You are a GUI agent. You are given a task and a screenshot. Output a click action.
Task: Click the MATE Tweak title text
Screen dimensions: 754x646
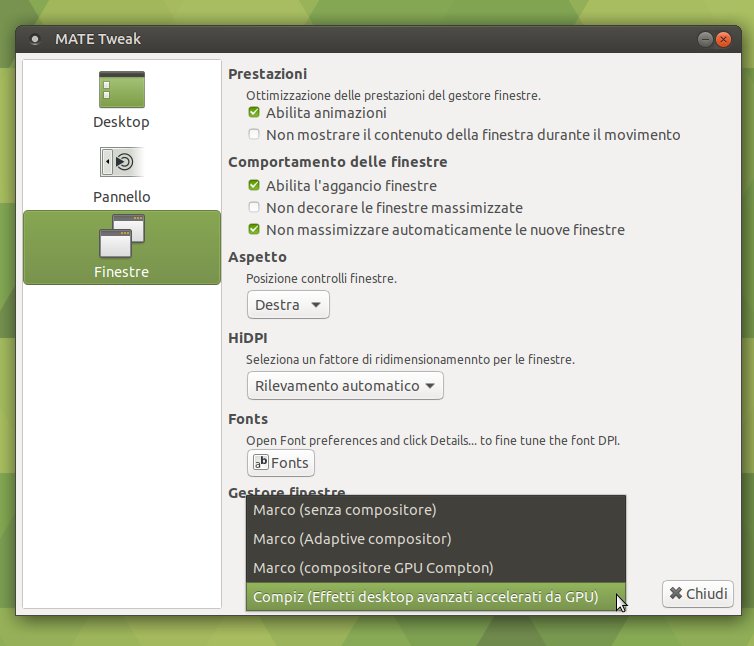point(98,39)
